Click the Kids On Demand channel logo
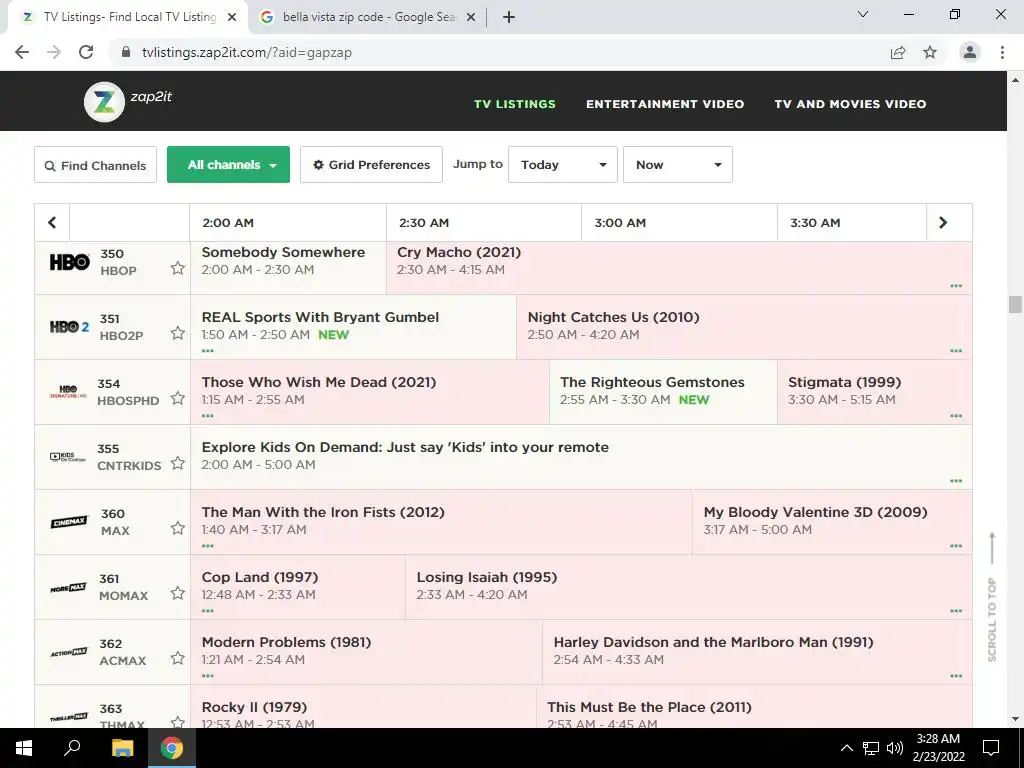 pyautogui.click(x=68, y=457)
